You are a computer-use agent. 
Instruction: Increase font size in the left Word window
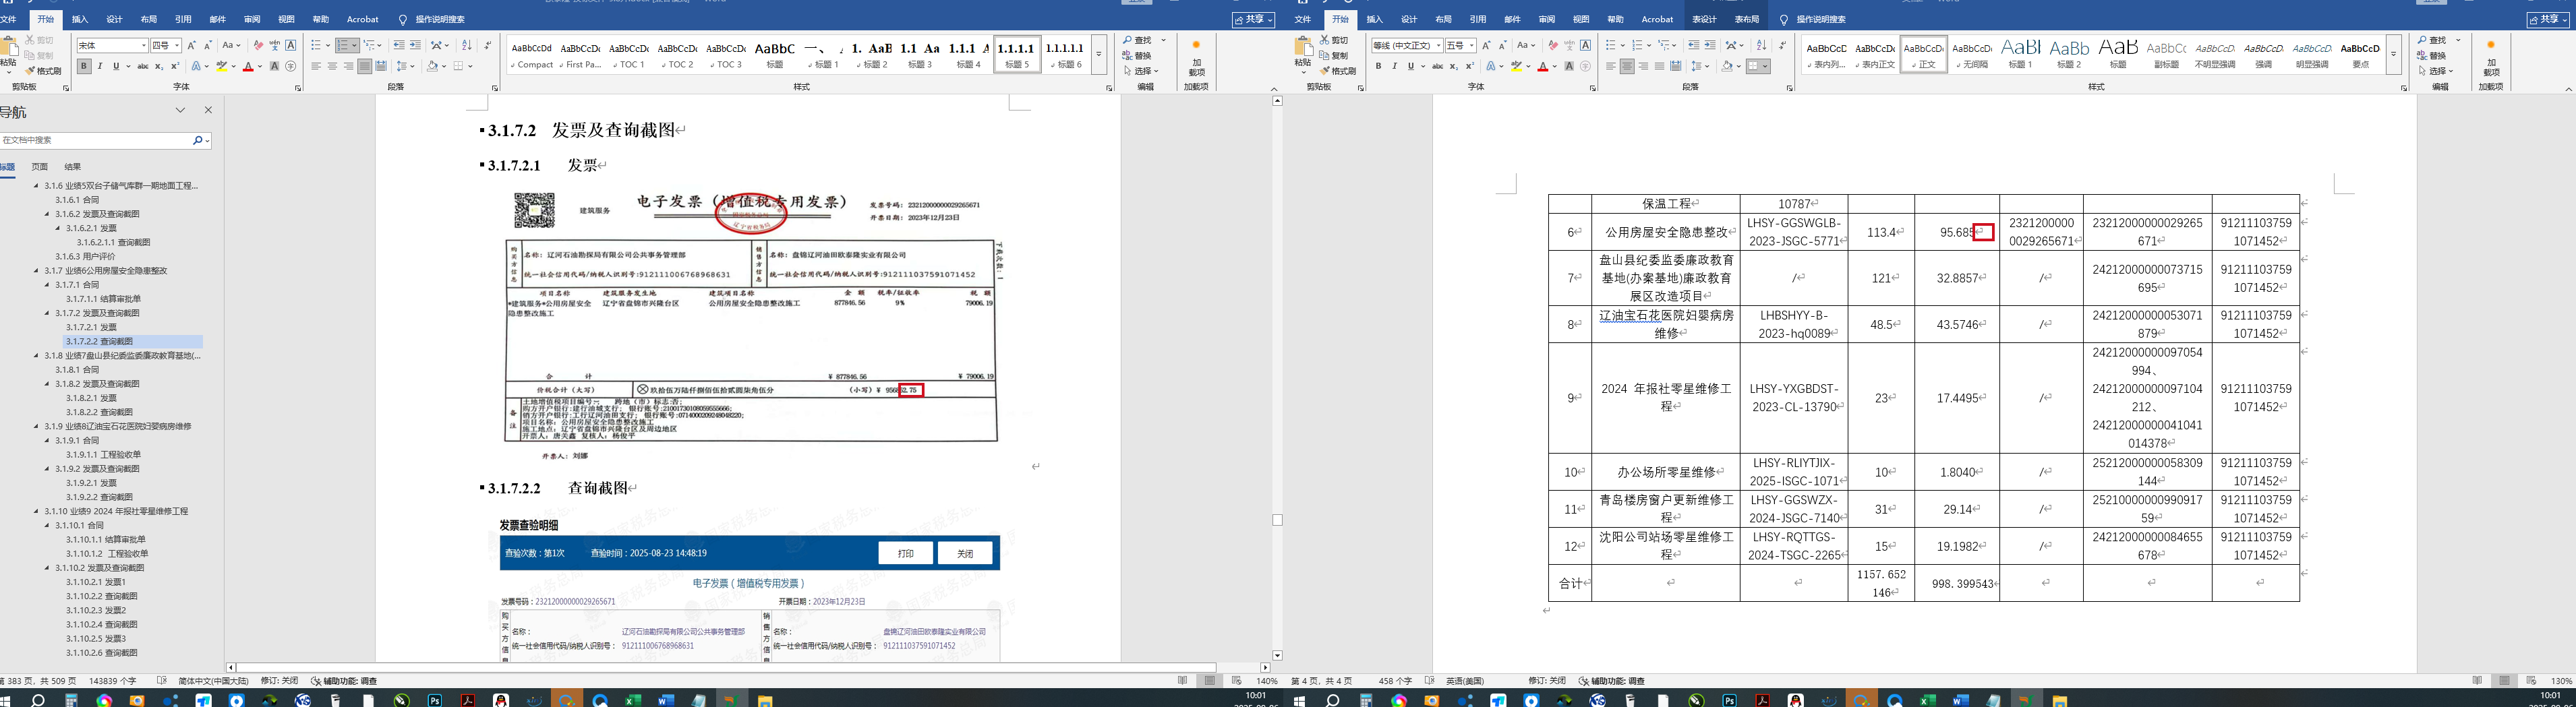point(192,45)
